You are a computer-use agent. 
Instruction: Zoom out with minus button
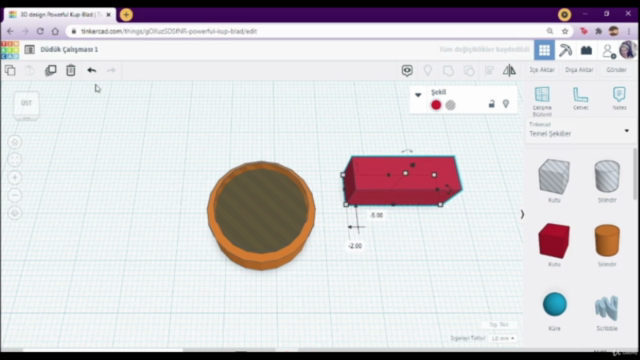pyautogui.click(x=15, y=195)
